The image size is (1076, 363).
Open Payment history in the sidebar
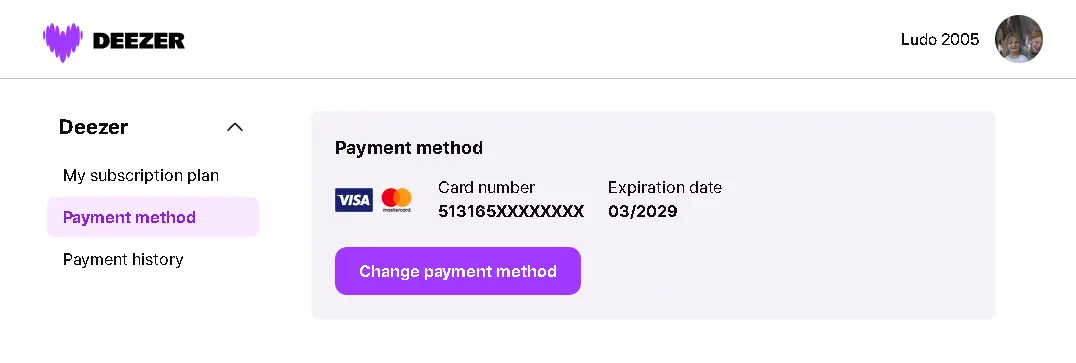pos(123,259)
